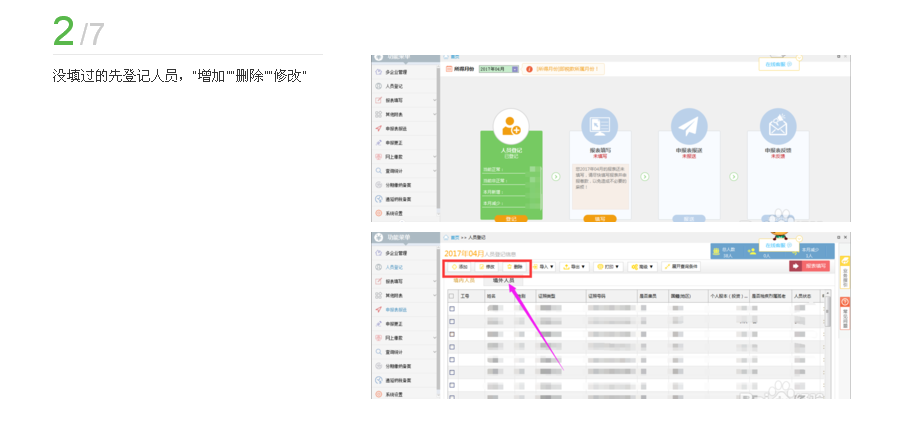This screenshot has width=898, height=426.
Task: Switch to the 境内人员 tab
Action: [x=464, y=281]
